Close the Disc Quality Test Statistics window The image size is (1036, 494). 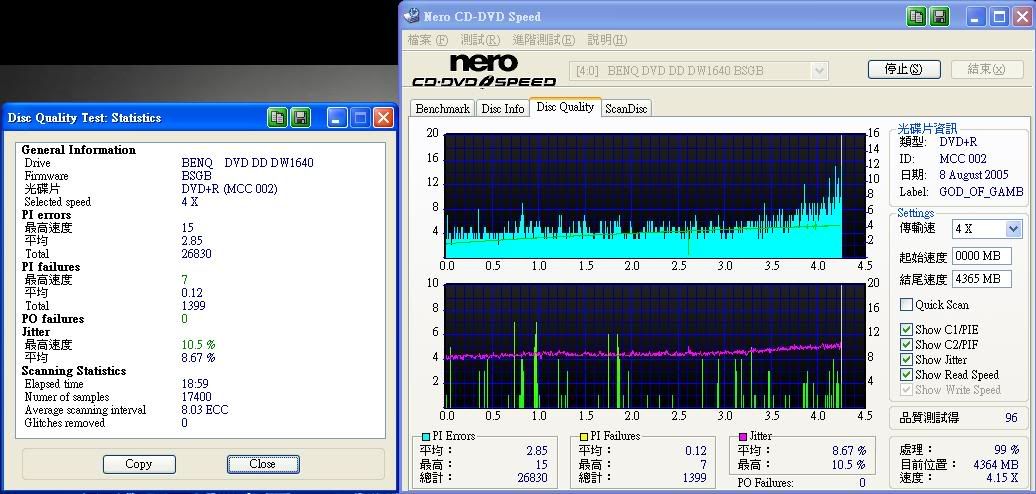(x=383, y=118)
